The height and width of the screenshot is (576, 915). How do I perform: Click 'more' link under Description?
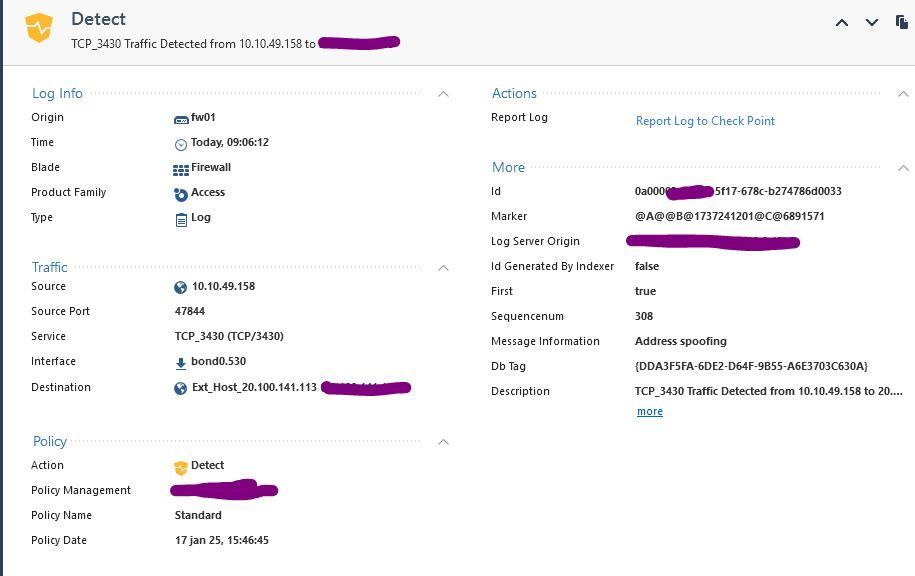(x=649, y=411)
